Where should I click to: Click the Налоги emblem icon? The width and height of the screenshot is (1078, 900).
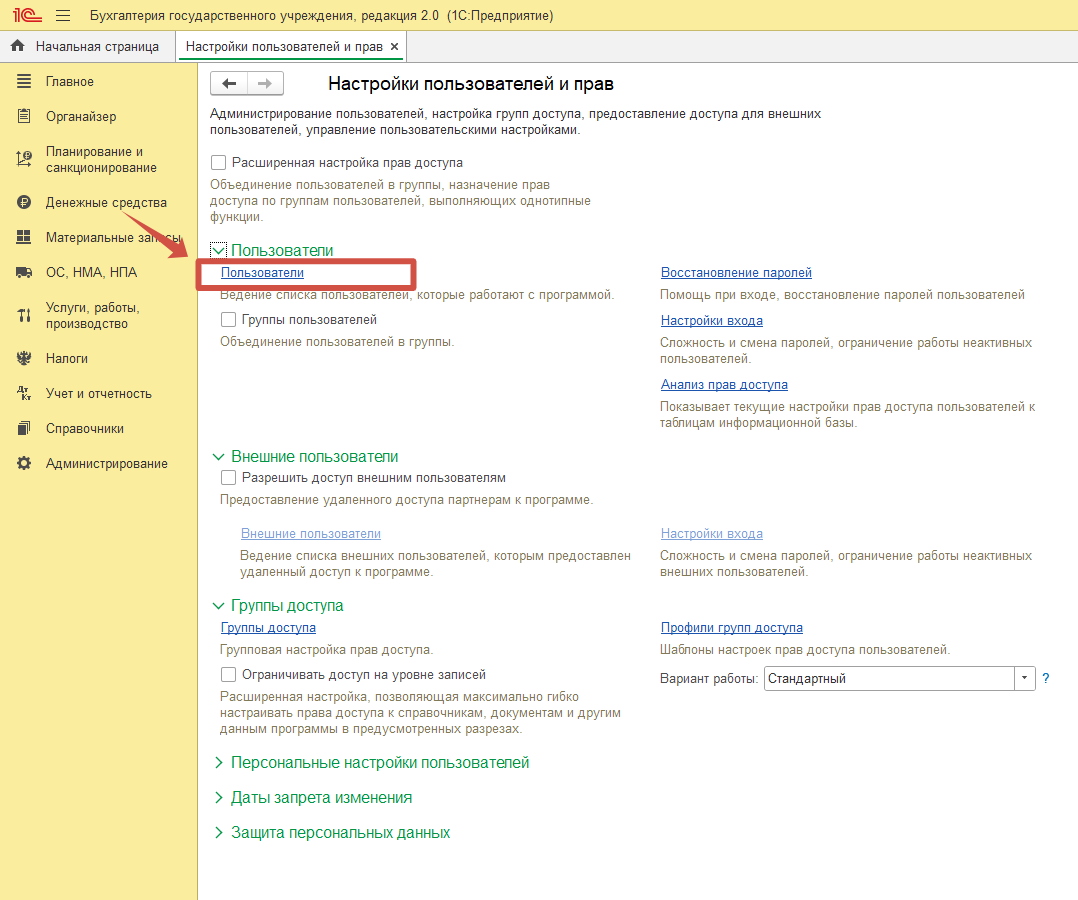[x=24, y=358]
